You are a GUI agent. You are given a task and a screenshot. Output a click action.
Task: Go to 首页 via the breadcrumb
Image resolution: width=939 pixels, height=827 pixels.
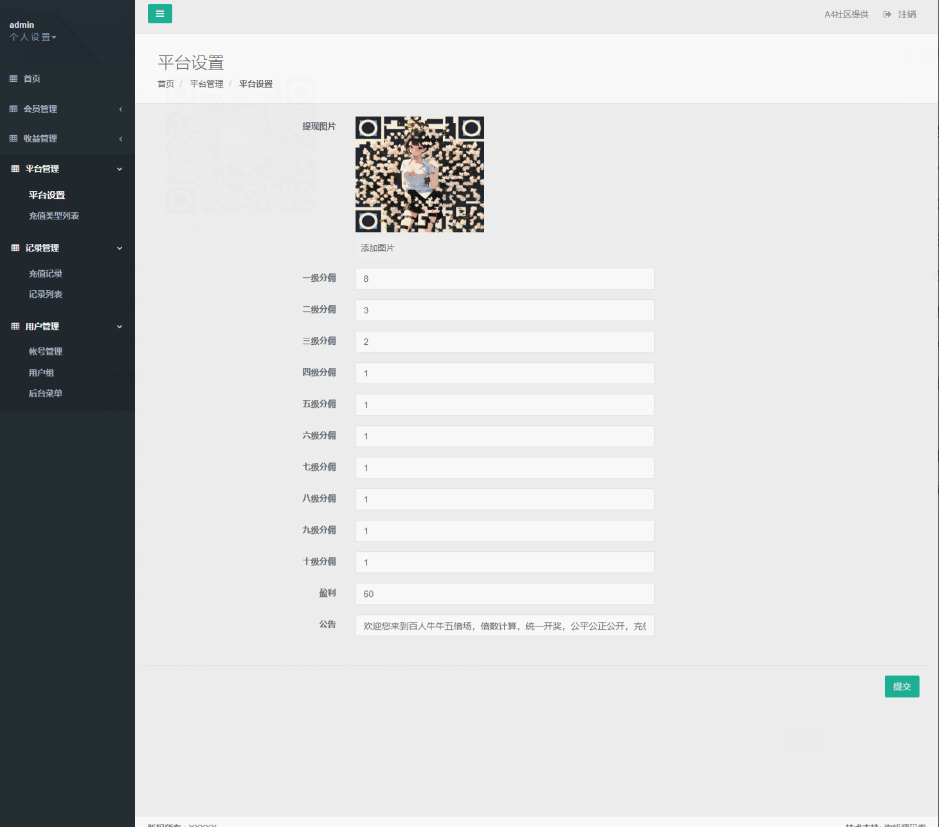click(x=166, y=84)
